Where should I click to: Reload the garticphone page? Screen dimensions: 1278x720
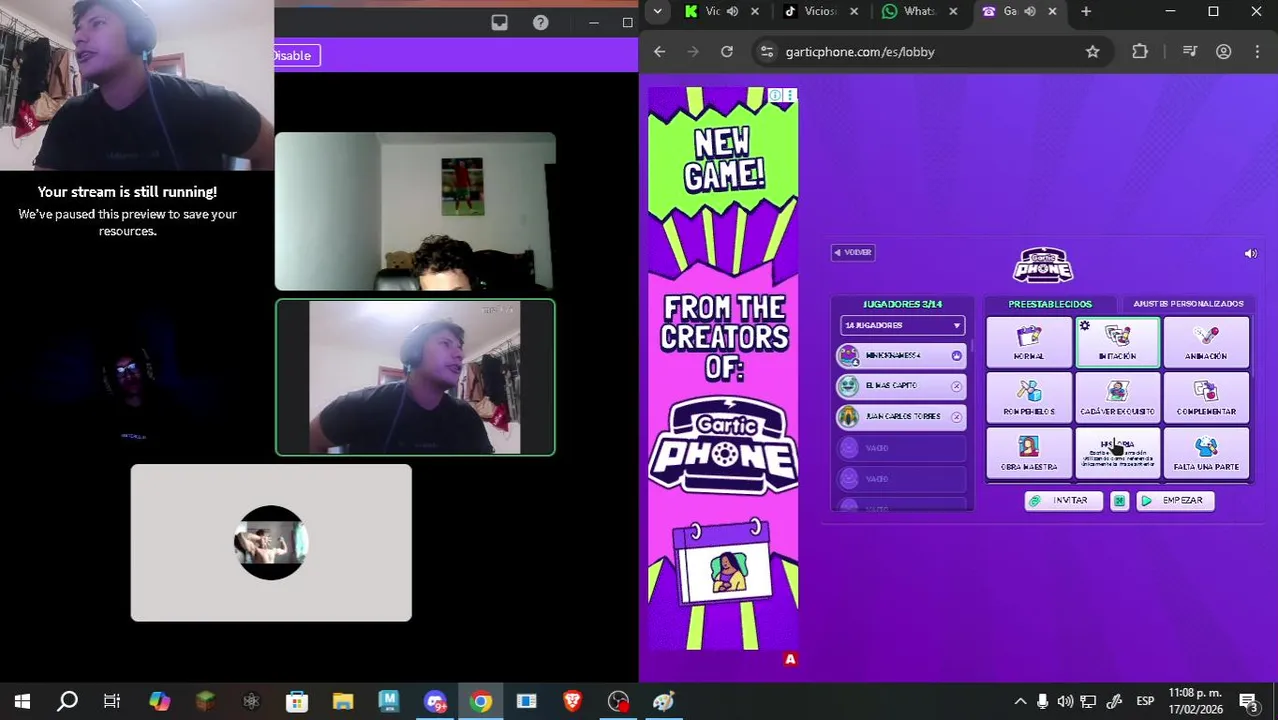(x=727, y=52)
